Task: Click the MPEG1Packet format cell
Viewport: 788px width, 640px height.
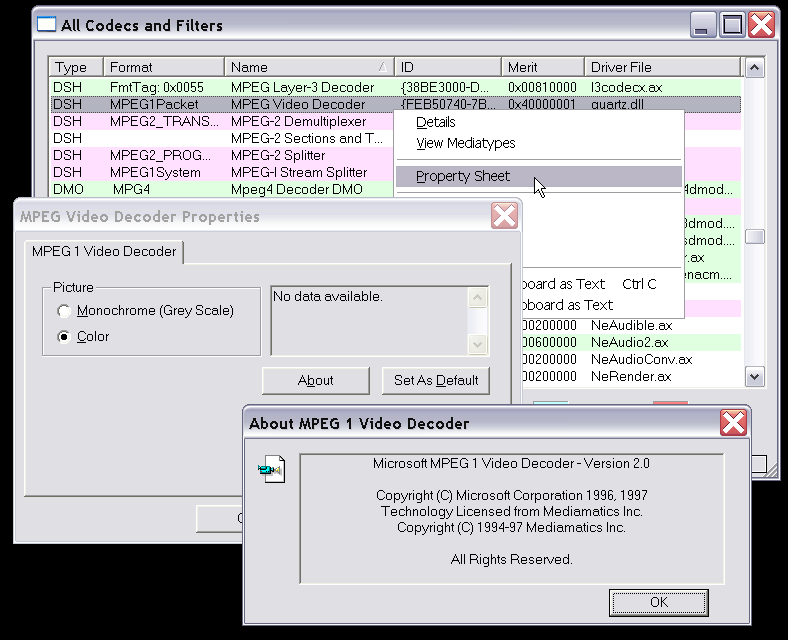Action: pyautogui.click(x=154, y=104)
